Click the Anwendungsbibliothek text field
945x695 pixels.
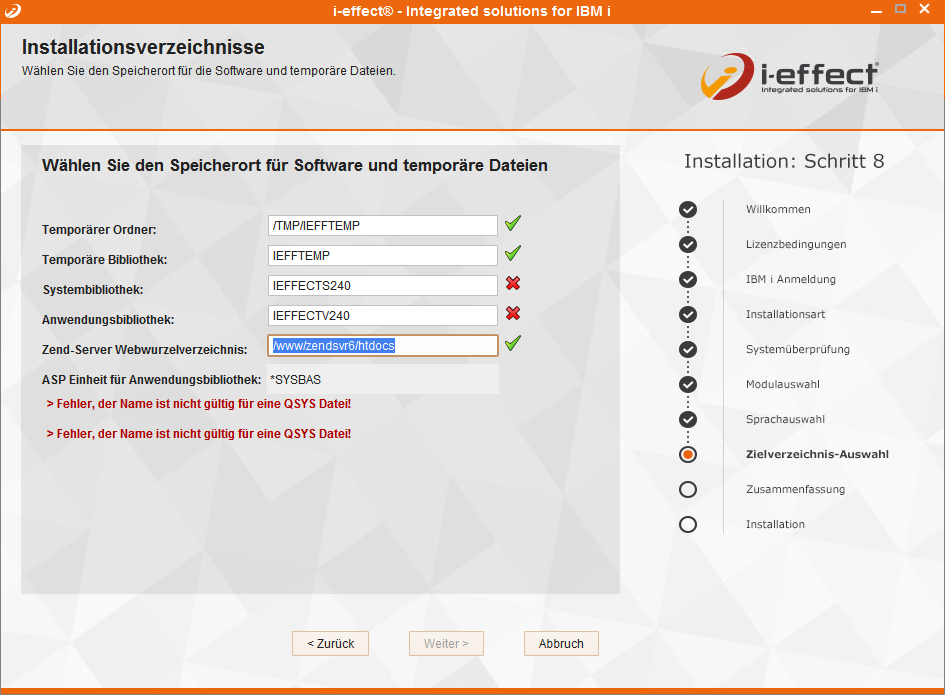pos(383,316)
